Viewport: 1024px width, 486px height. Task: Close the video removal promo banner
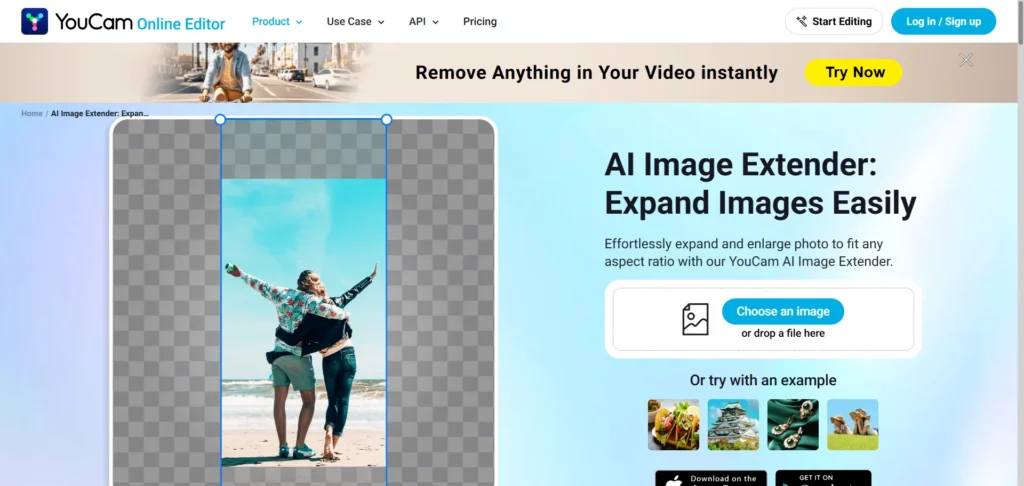coord(966,60)
